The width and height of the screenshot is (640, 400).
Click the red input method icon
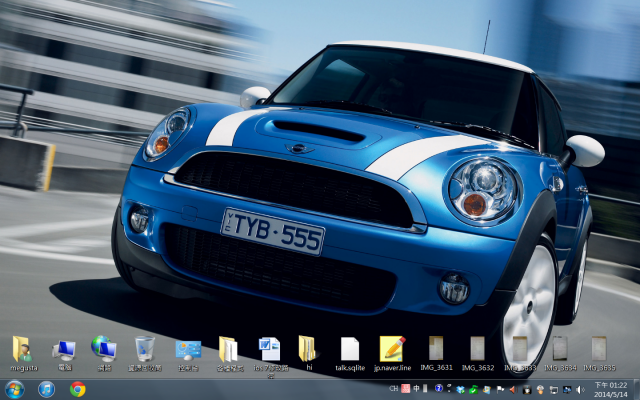(x=406, y=389)
